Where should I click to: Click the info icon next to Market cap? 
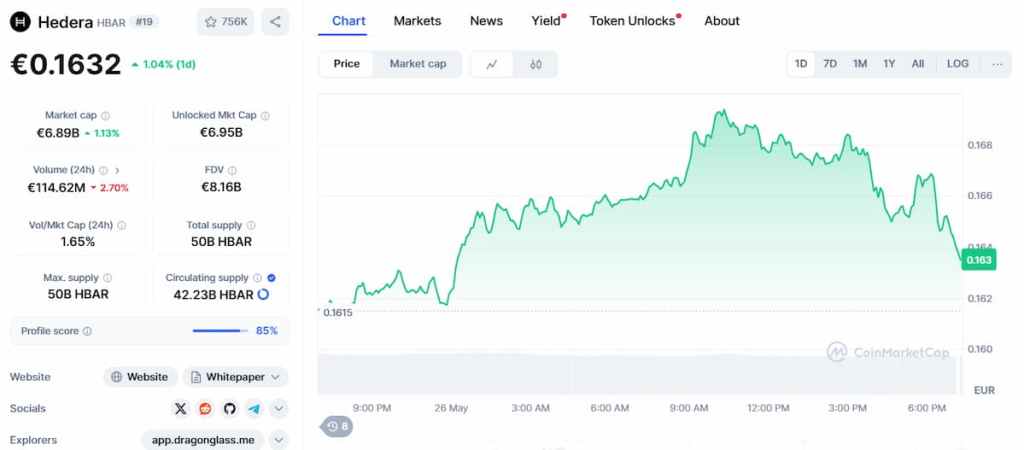pos(106,116)
